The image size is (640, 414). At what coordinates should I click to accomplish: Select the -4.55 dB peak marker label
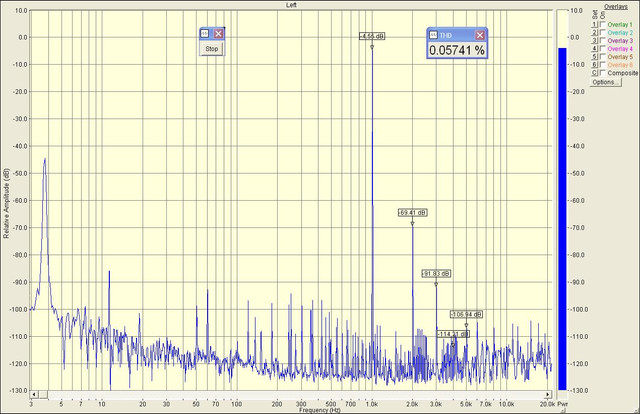(372, 36)
